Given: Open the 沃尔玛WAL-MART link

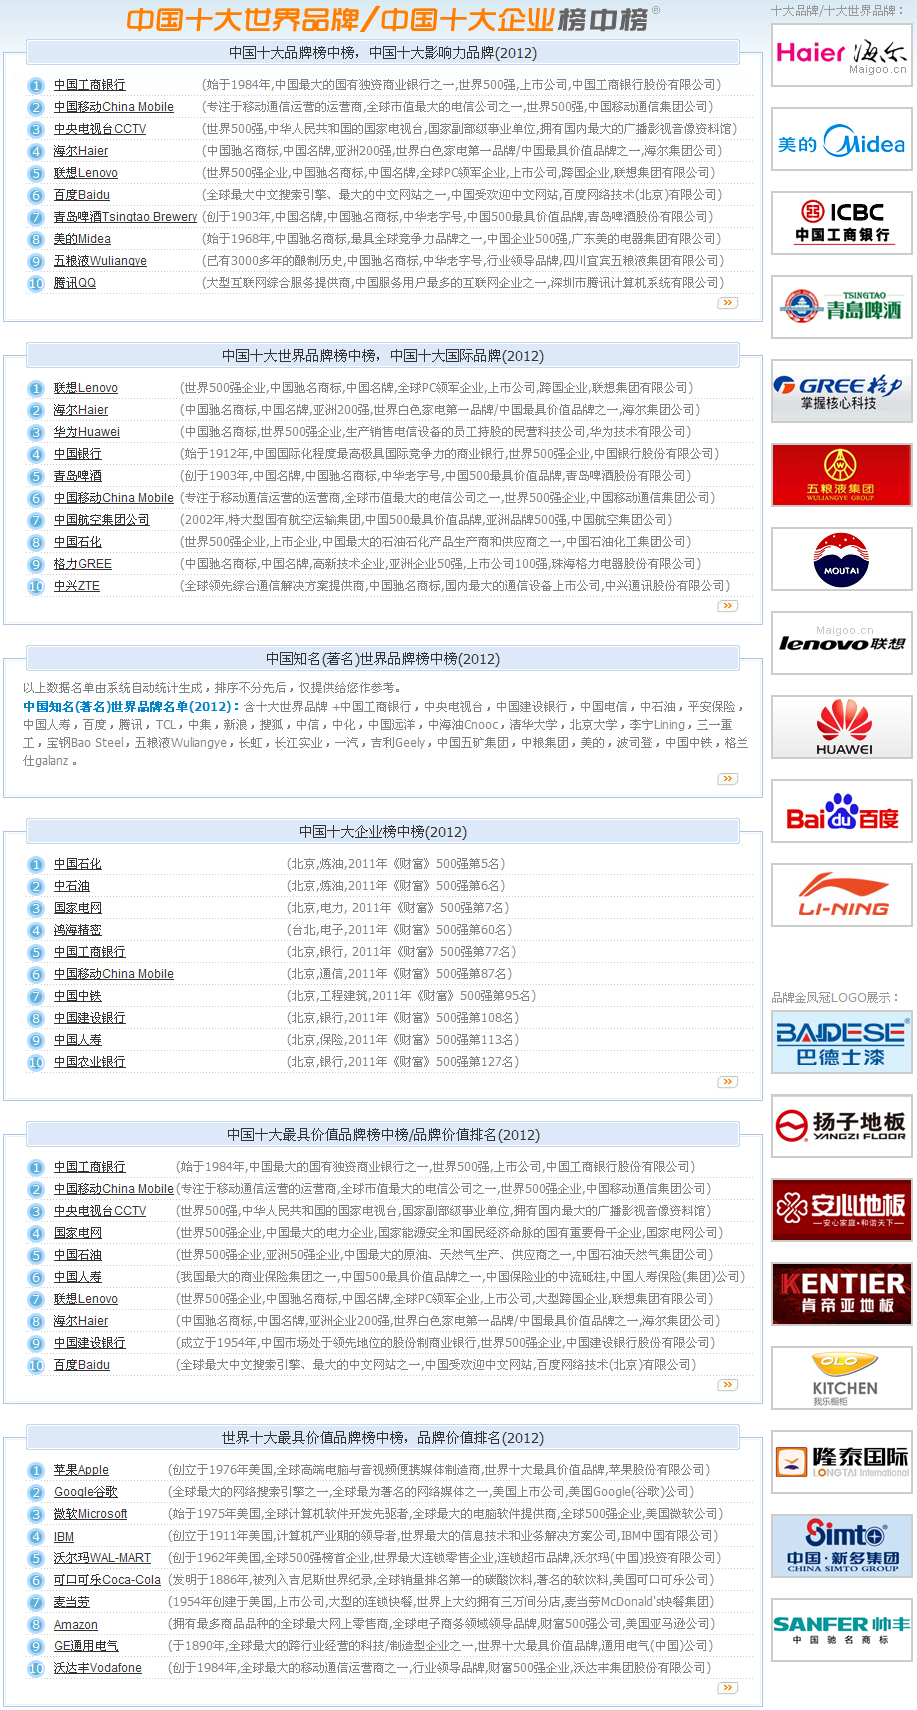Looking at the screenshot, I should [x=102, y=1558].
